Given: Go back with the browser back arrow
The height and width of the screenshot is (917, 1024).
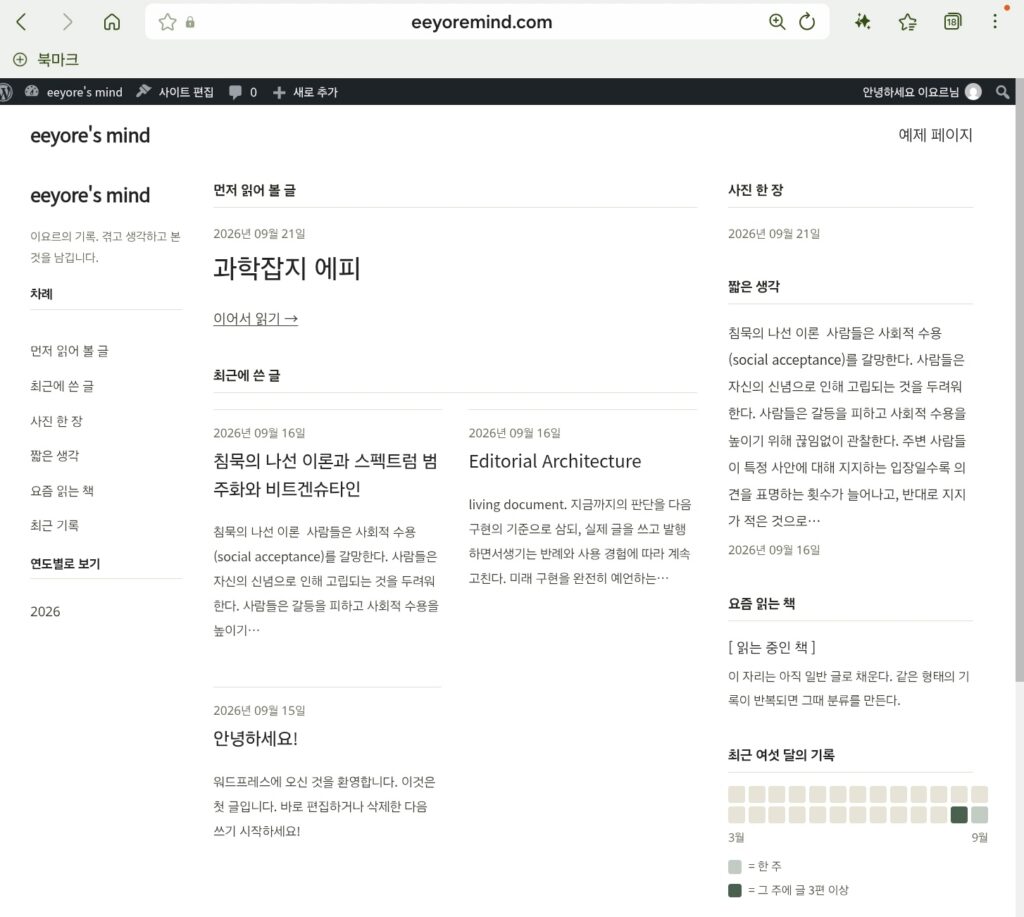Looking at the screenshot, I should pyautogui.click(x=22, y=22).
